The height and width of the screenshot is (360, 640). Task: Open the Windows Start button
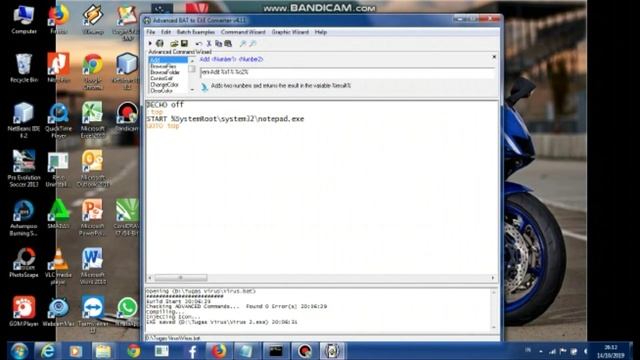click(19, 351)
